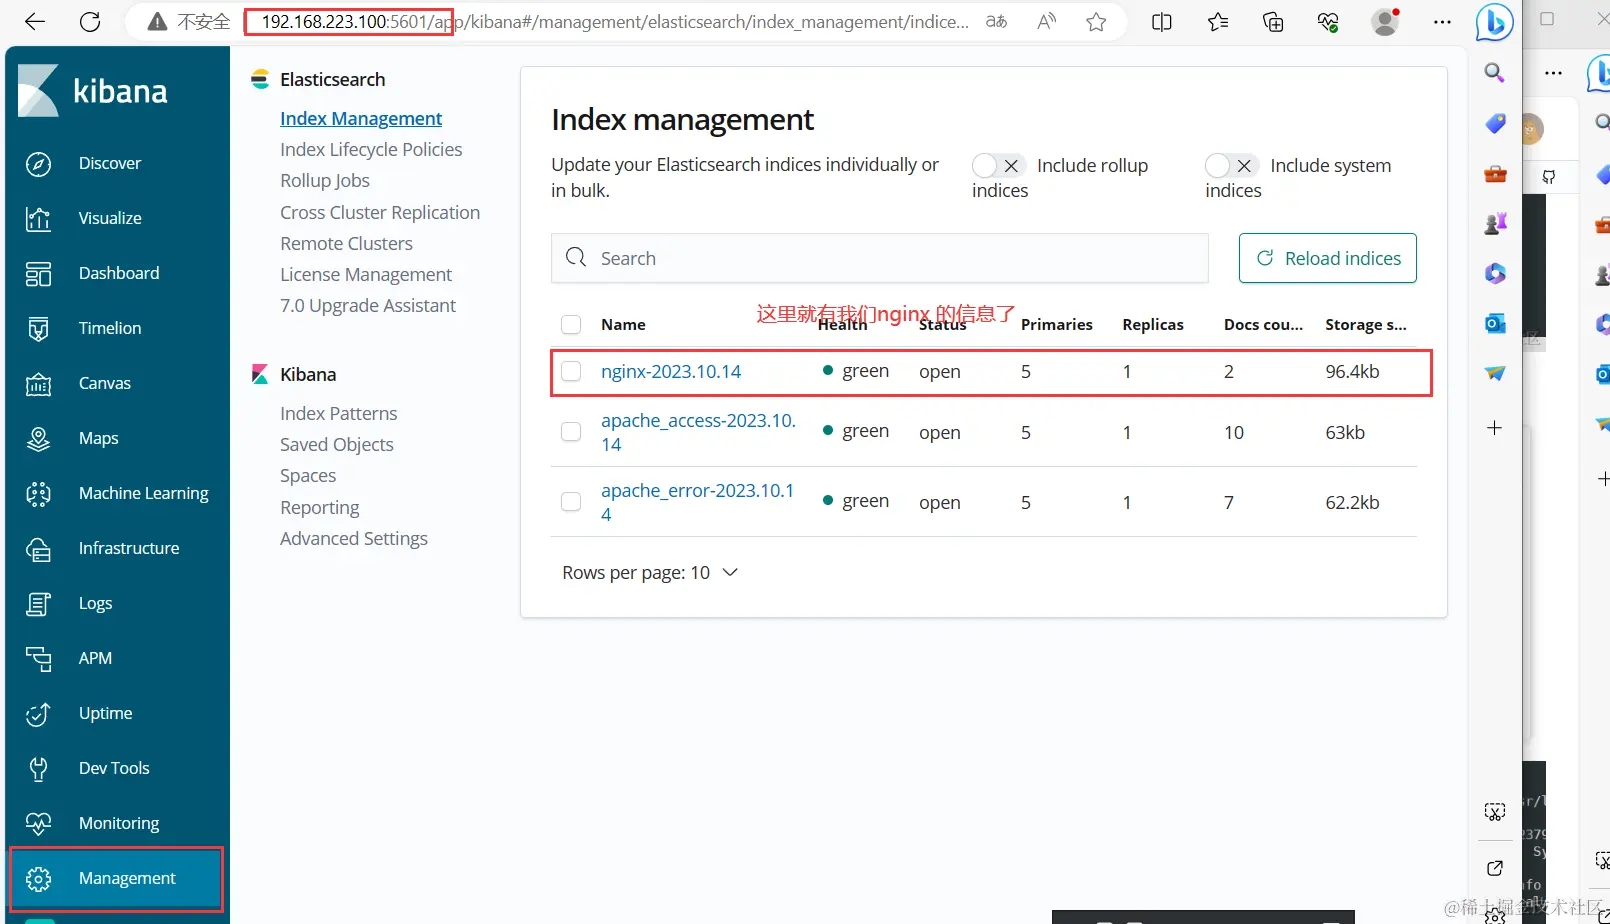Check the nginx-2023.10.14 row checkbox
This screenshot has height=924, width=1610.
[571, 371]
